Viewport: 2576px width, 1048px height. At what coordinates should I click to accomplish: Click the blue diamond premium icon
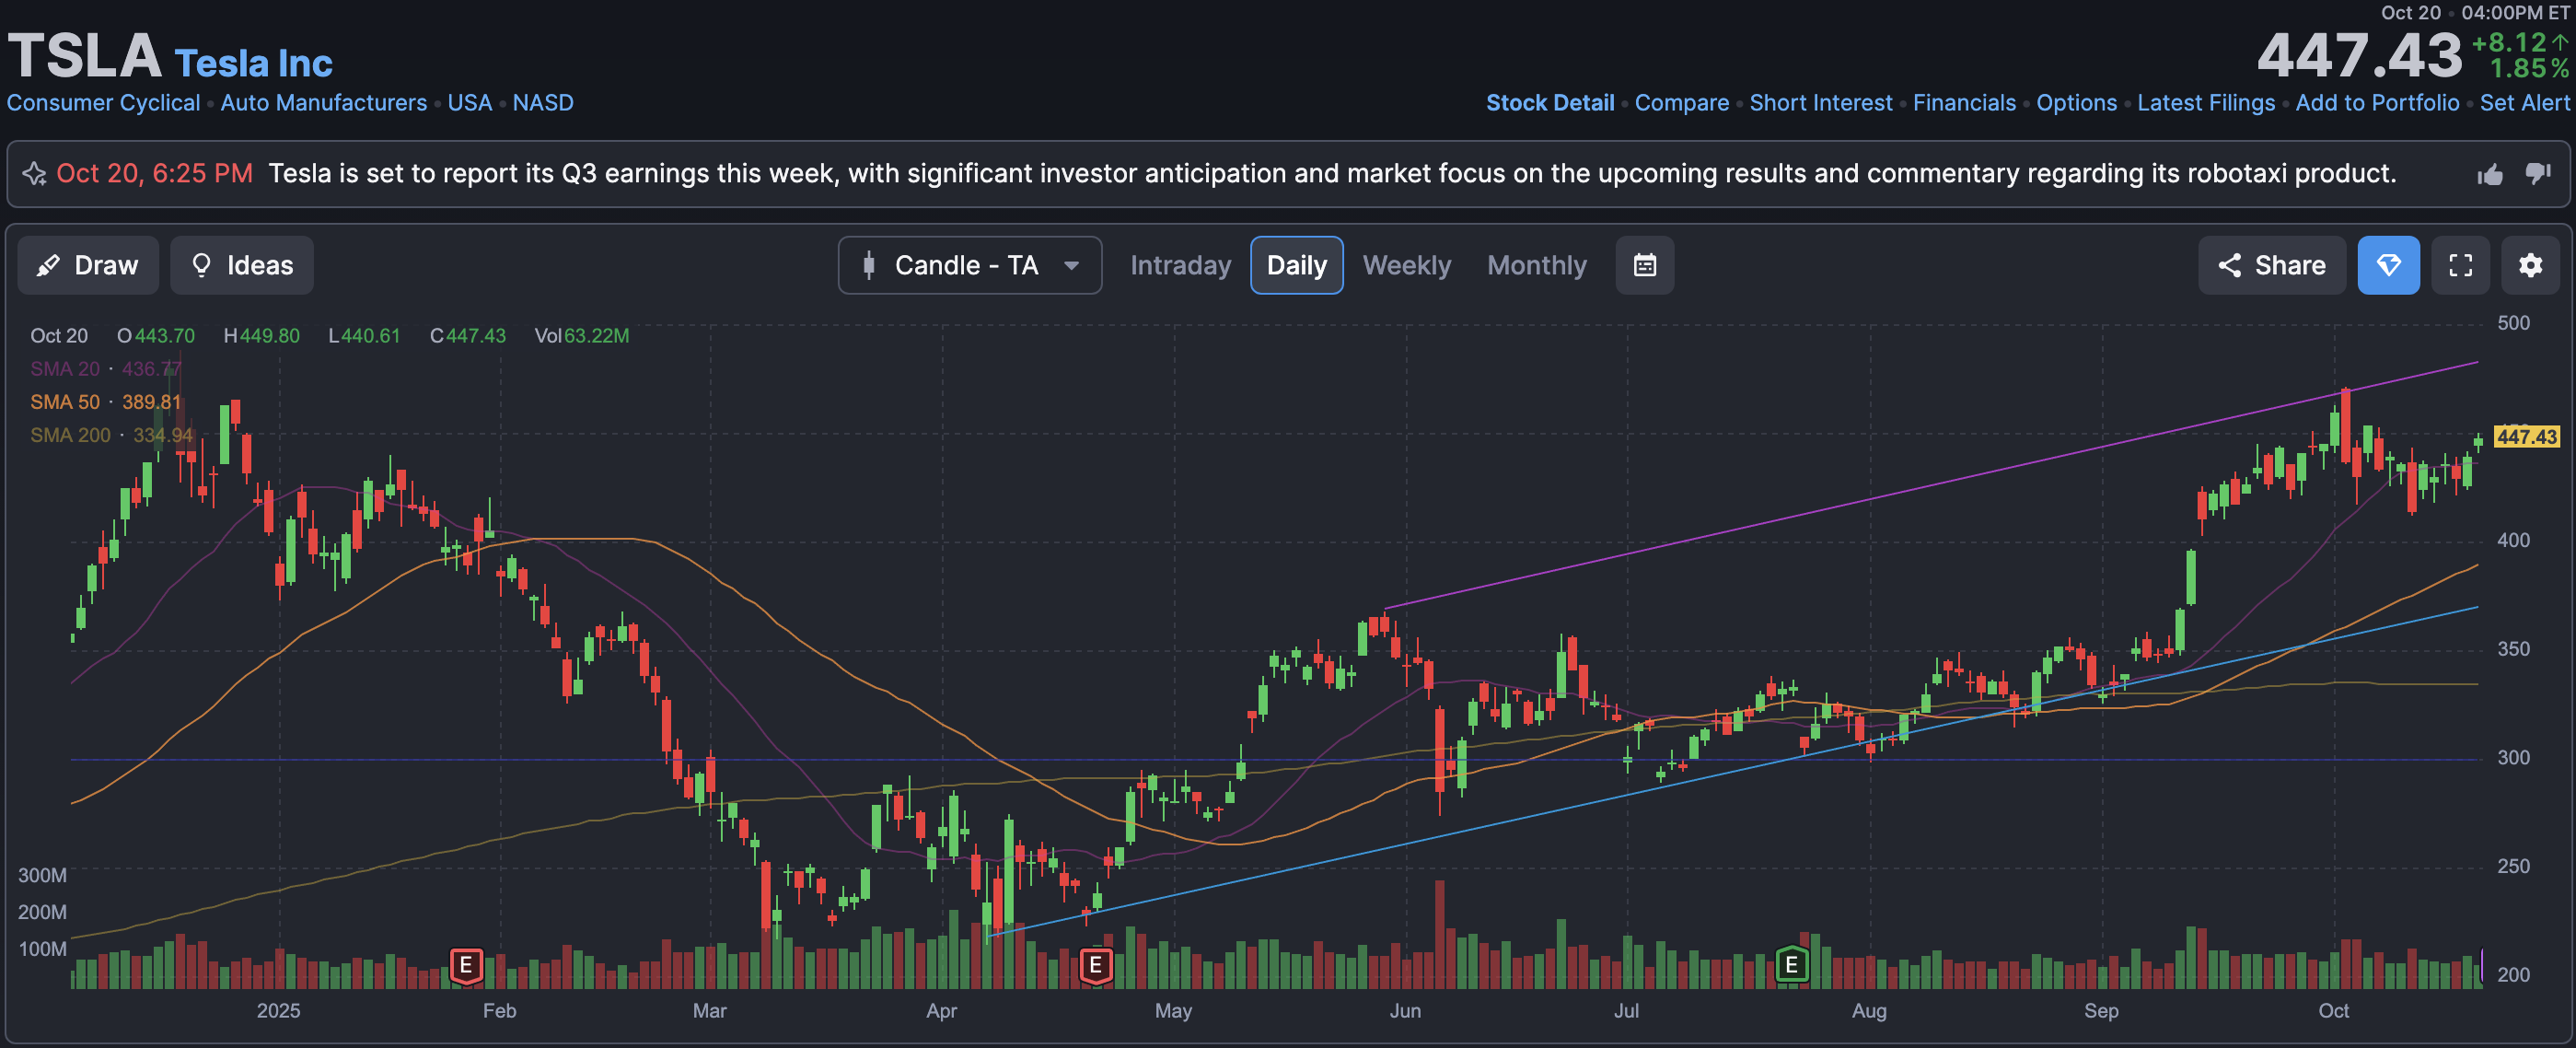tap(2388, 265)
